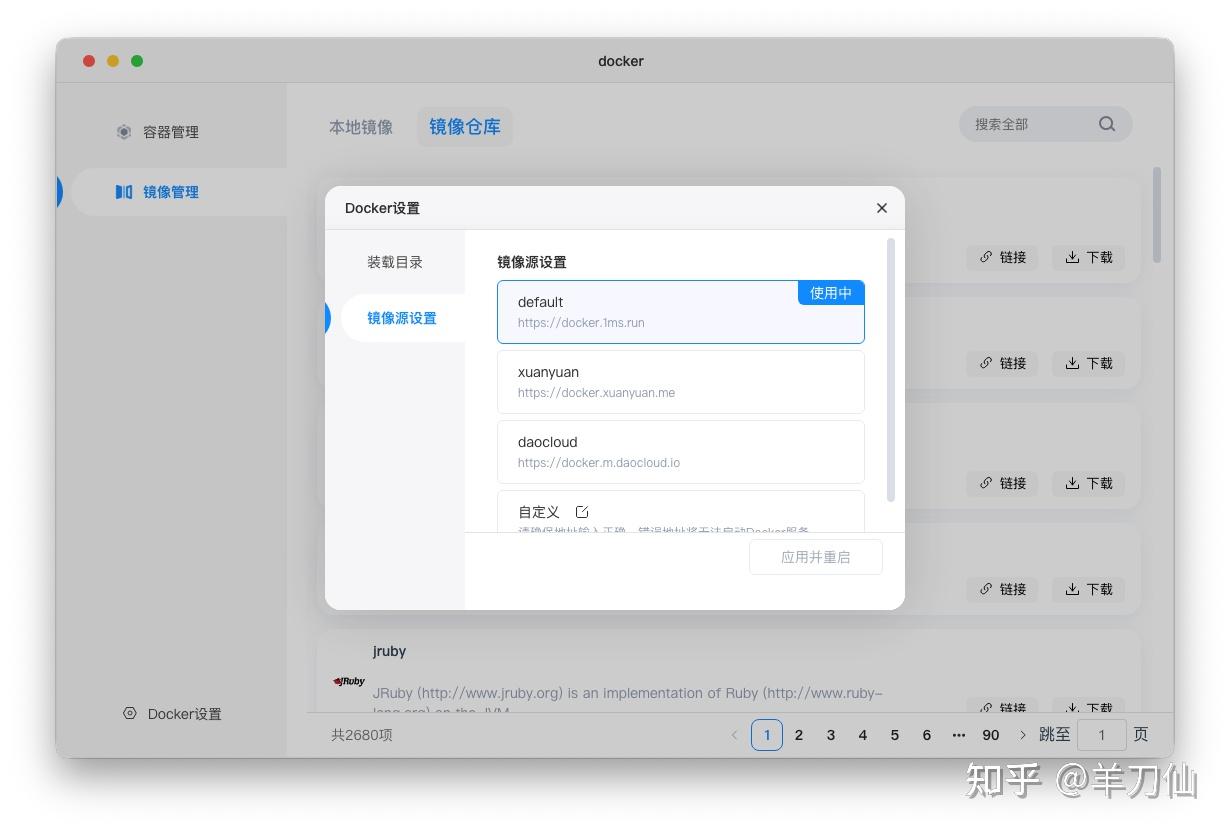
Task: Click https://docker.1ms.run URL text
Action: [581, 323]
